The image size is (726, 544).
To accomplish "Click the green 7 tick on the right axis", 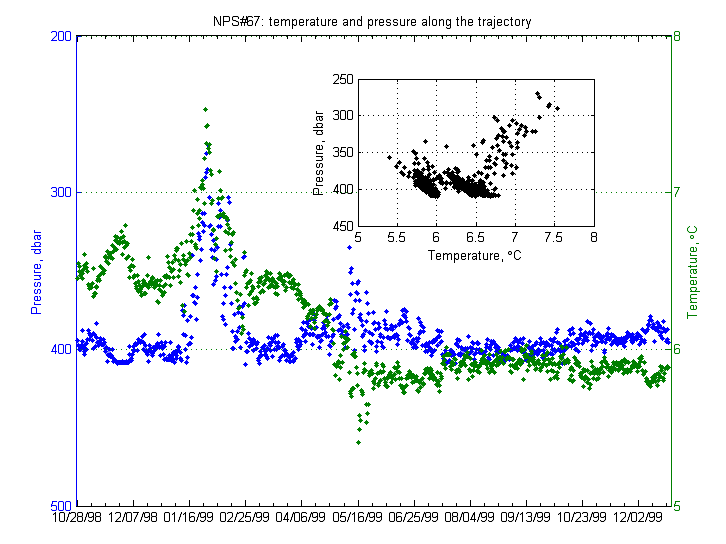I will (676, 193).
